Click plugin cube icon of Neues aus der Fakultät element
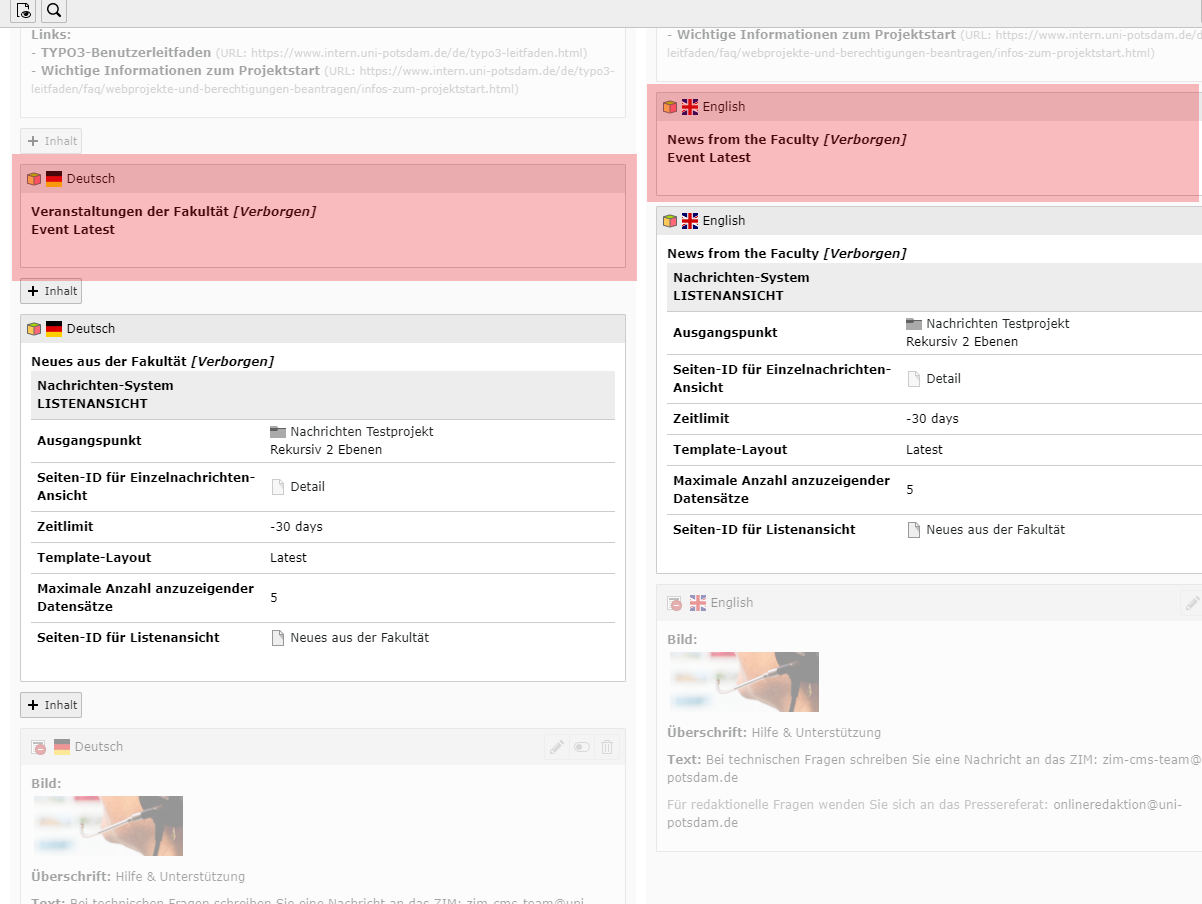 [34, 329]
